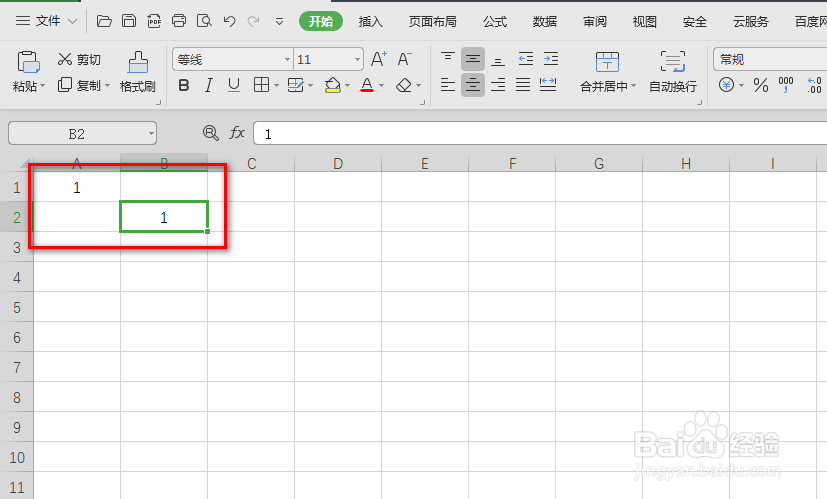
Task: Toggle horizontal center alignment
Action: (473, 84)
